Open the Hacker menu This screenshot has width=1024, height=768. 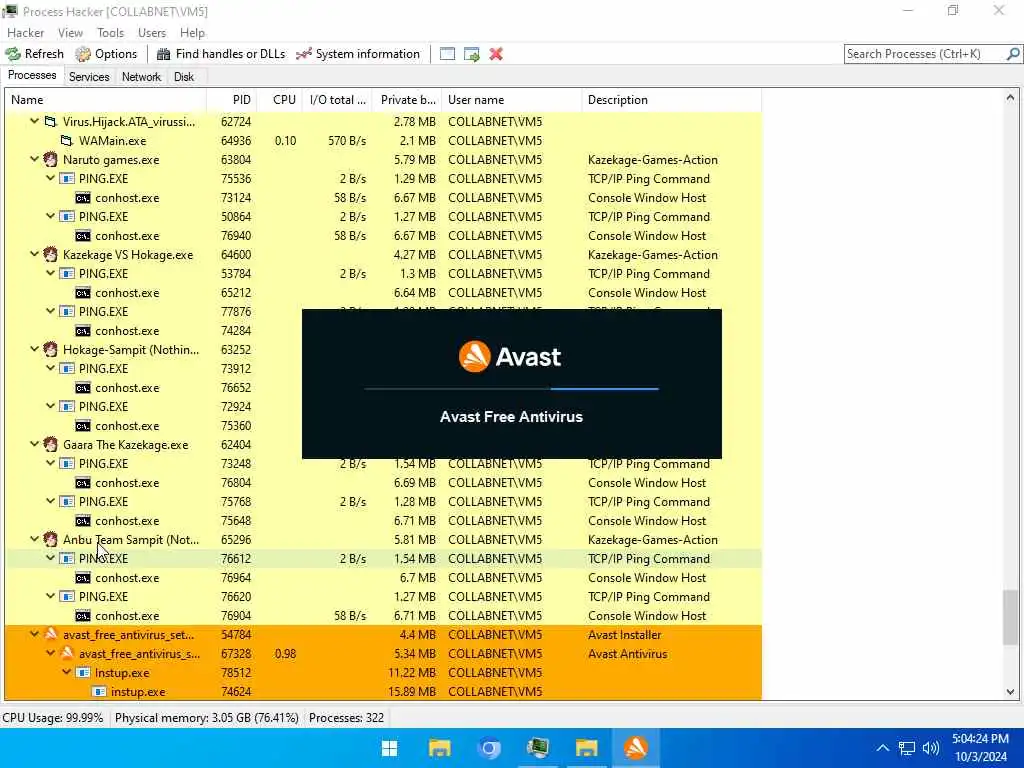(x=25, y=33)
